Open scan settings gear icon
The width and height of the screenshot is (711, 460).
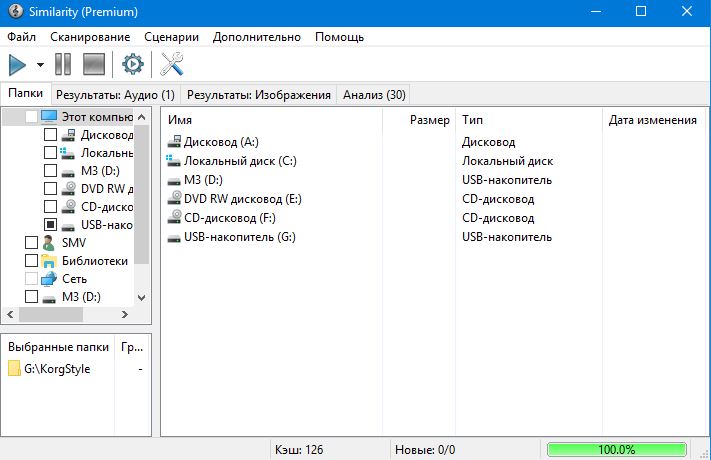(132, 65)
